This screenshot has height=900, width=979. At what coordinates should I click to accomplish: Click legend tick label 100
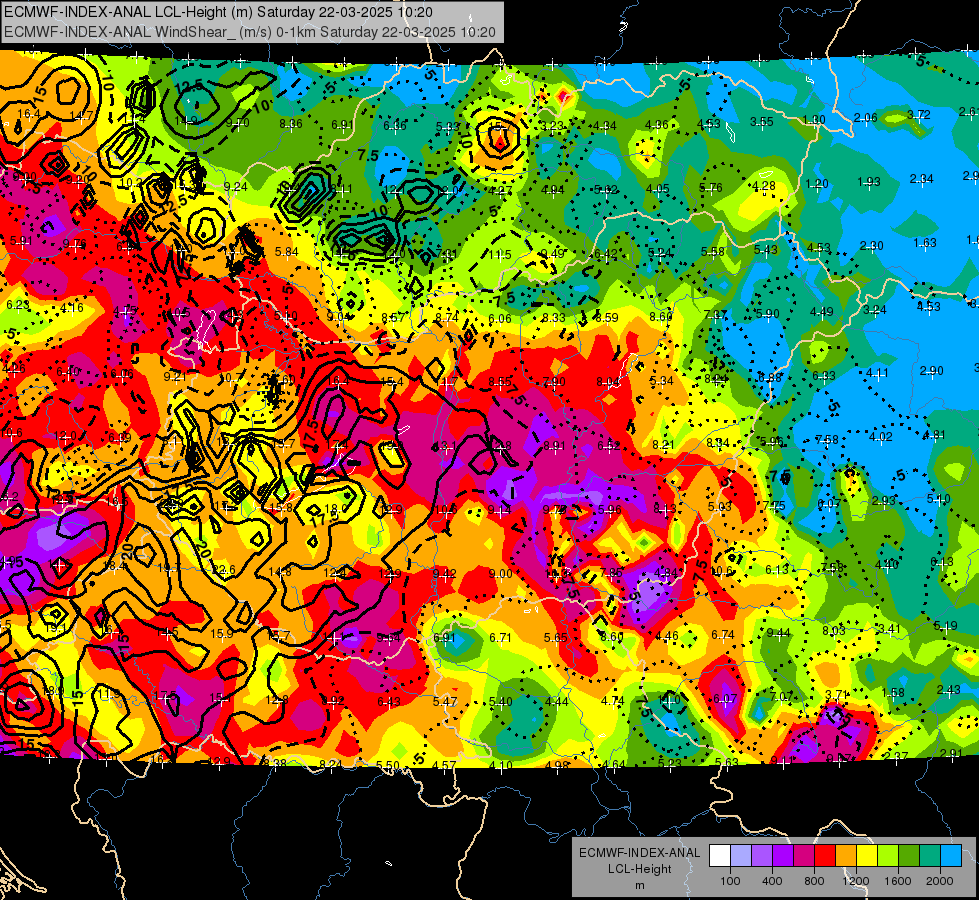(x=731, y=881)
